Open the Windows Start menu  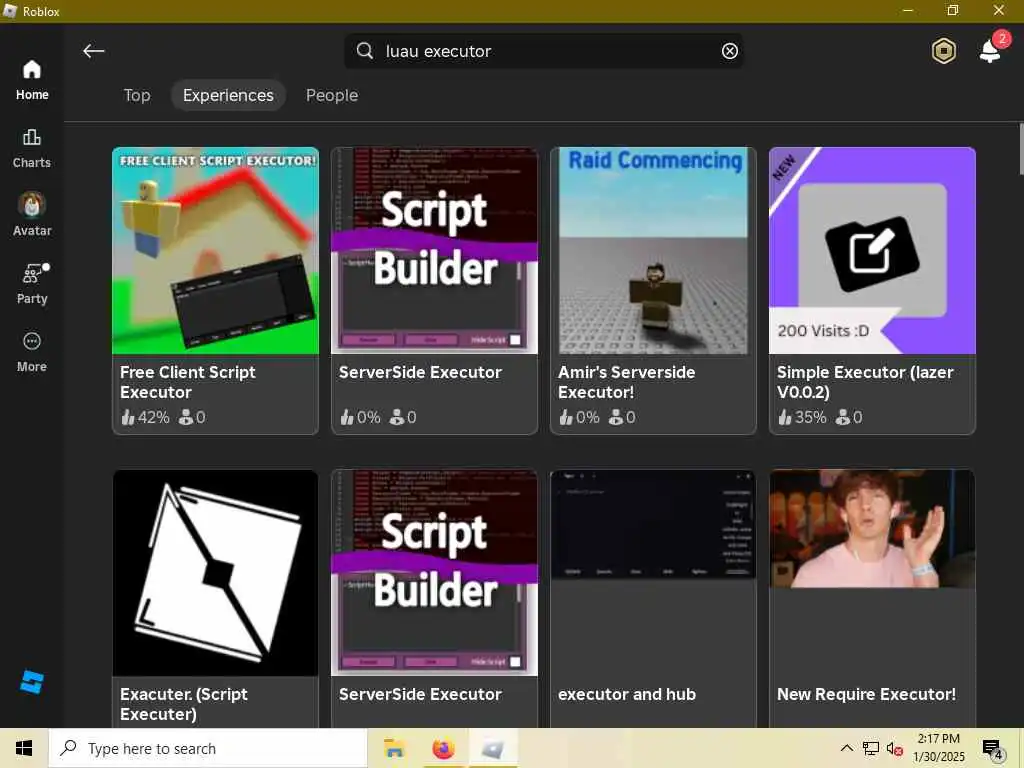(x=24, y=748)
